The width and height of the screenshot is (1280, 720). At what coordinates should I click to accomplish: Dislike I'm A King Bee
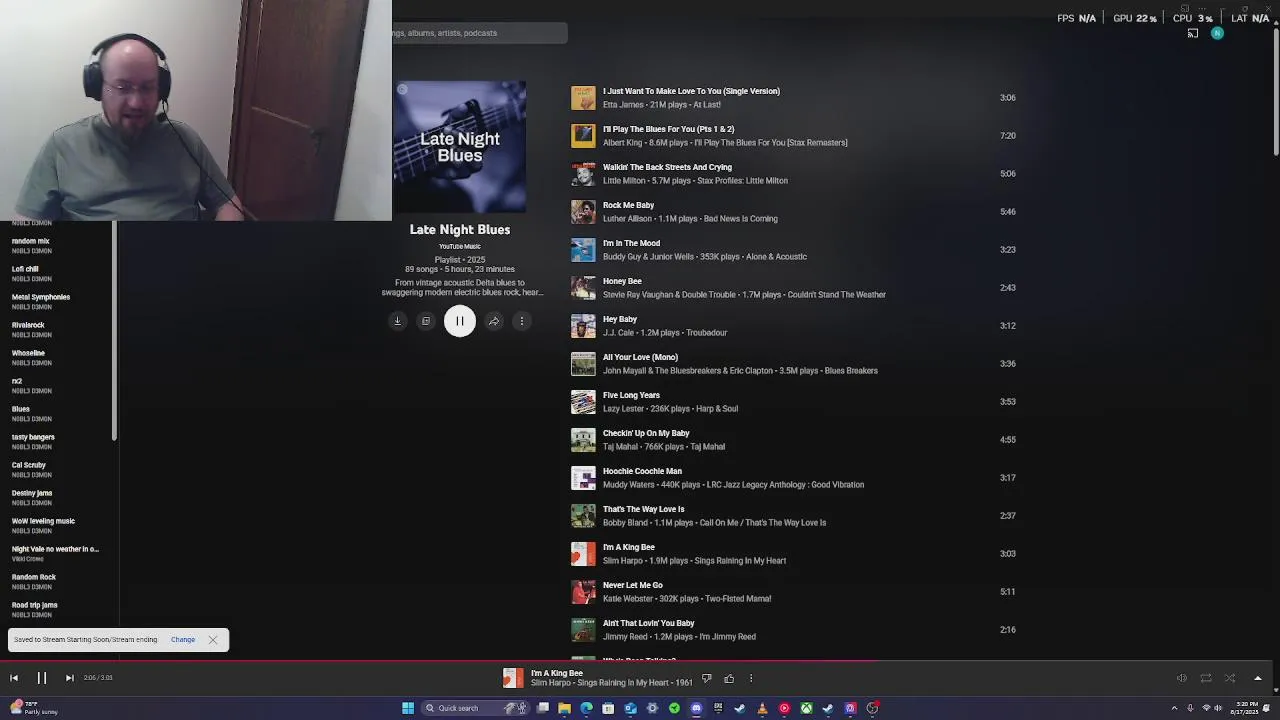[x=707, y=678]
